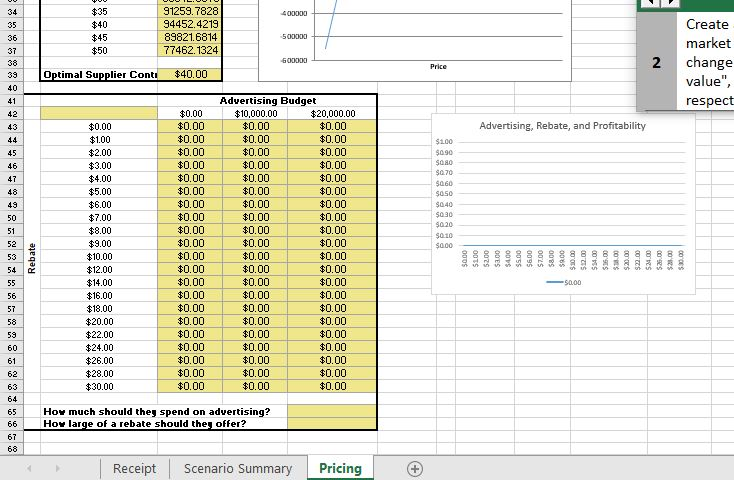Screen dimensions: 734x480
Task: Select the $20,000.00 column cell in the $10.00 rebate row
Action: click(x=332, y=256)
